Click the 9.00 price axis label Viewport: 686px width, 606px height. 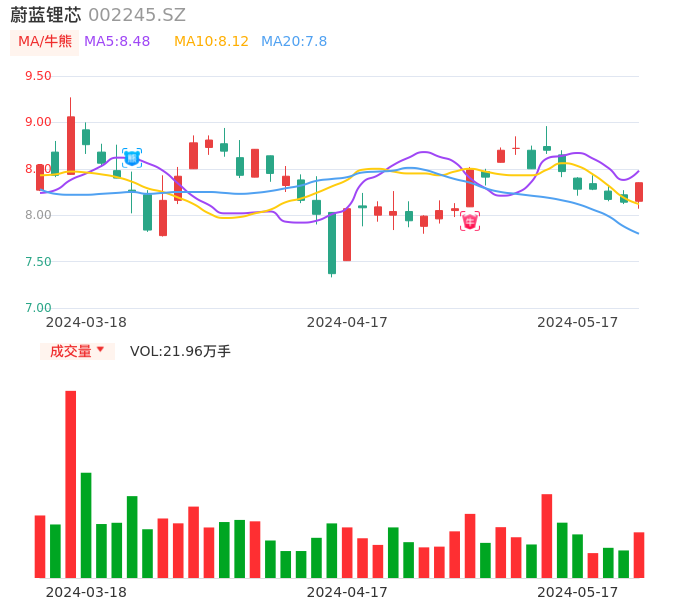tap(38, 122)
